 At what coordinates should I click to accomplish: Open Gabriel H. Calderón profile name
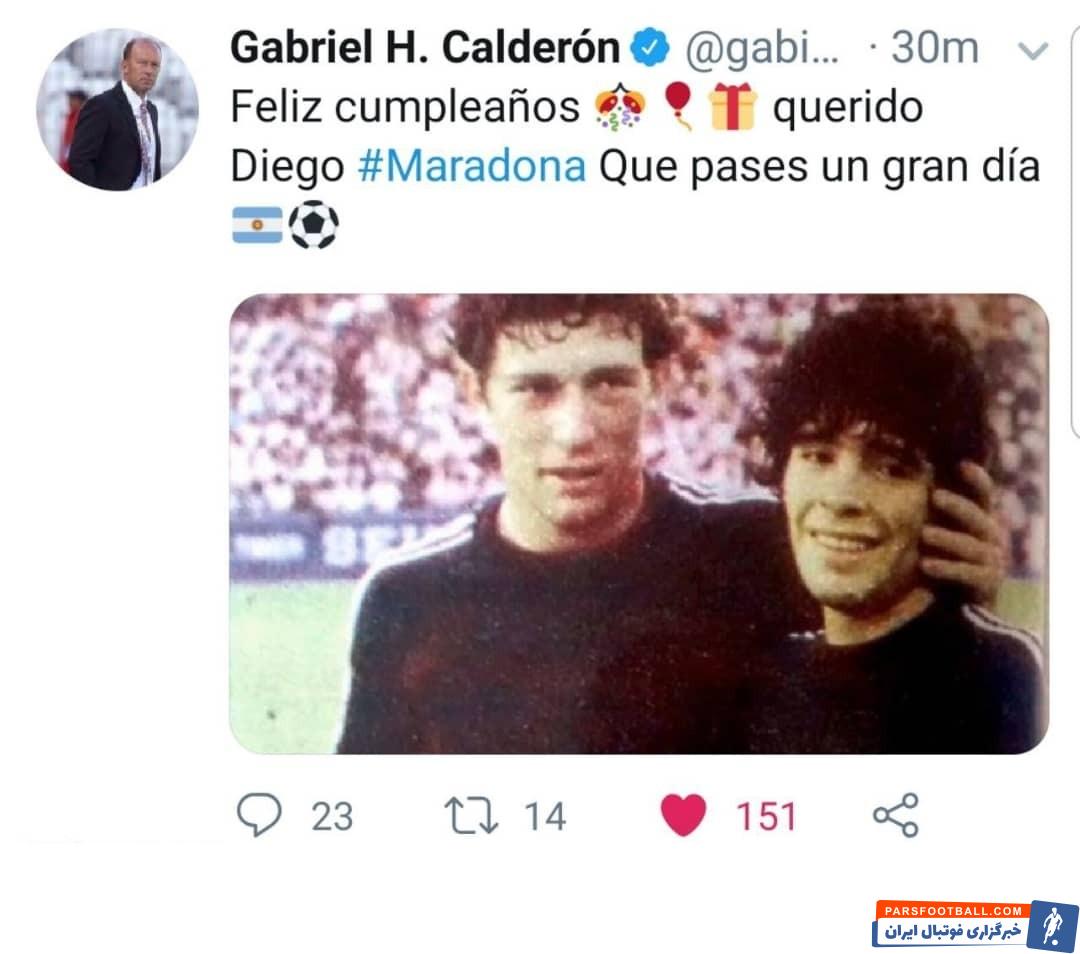(x=425, y=48)
